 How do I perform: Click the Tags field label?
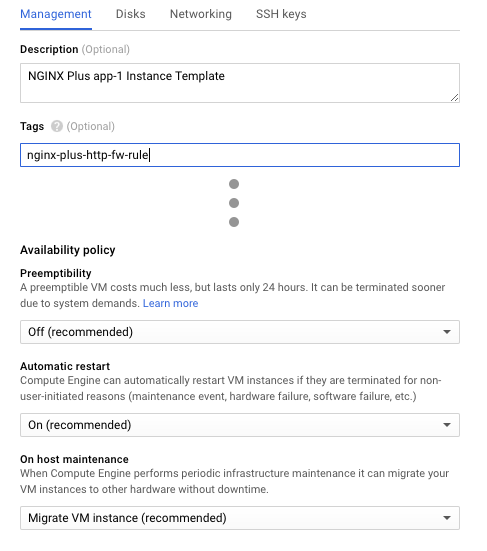coord(32,126)
